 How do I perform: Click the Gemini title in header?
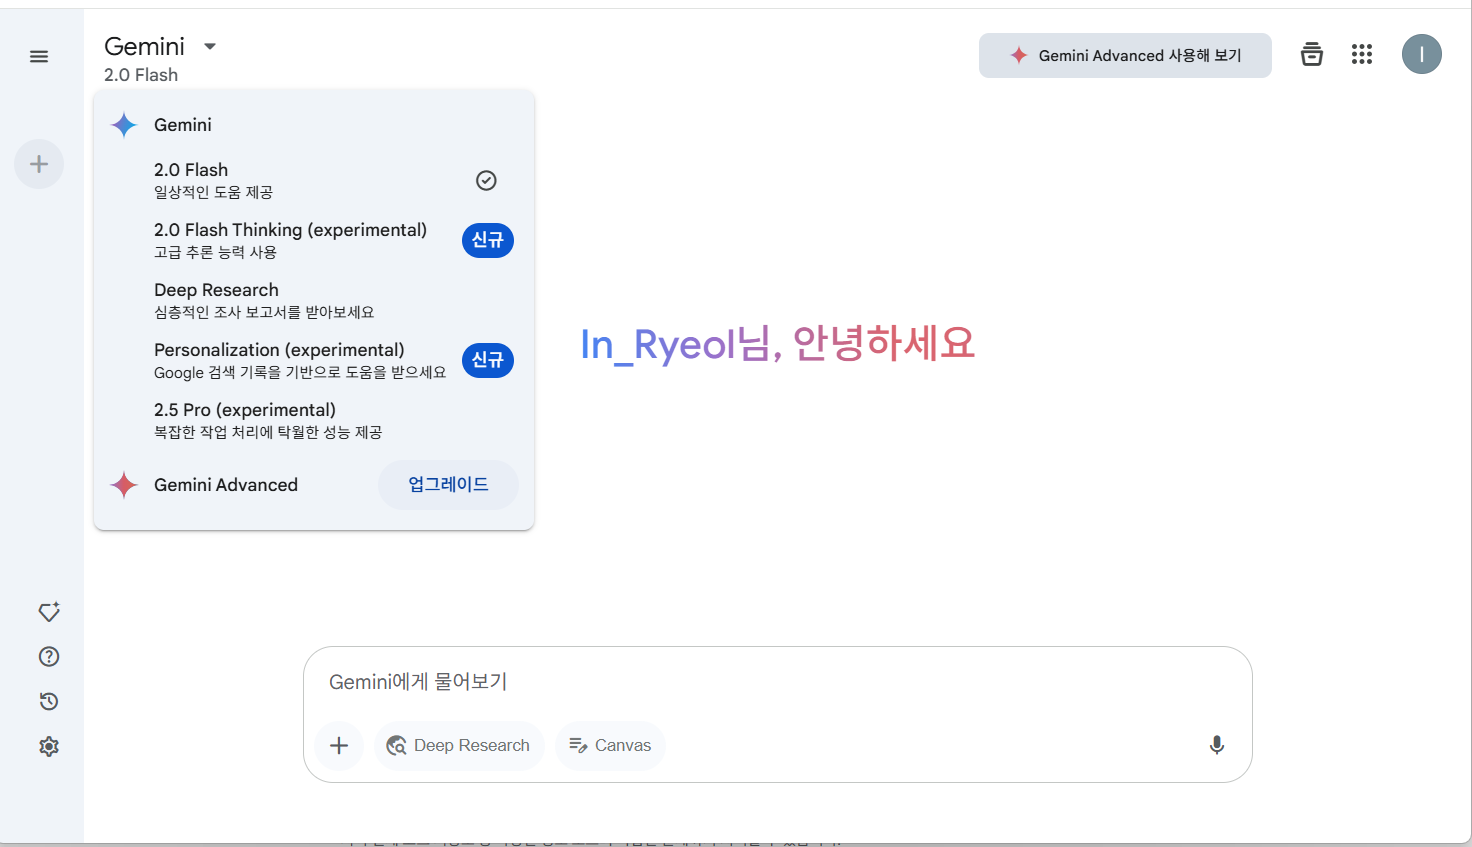145,46
